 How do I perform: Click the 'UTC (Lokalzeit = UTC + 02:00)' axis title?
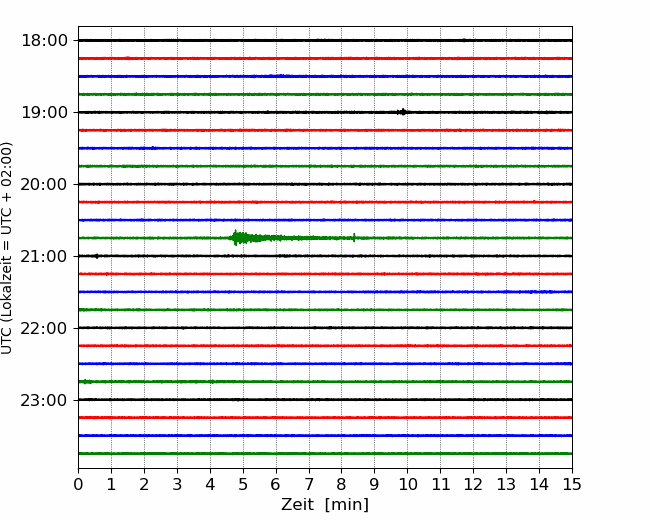(7, 248)
